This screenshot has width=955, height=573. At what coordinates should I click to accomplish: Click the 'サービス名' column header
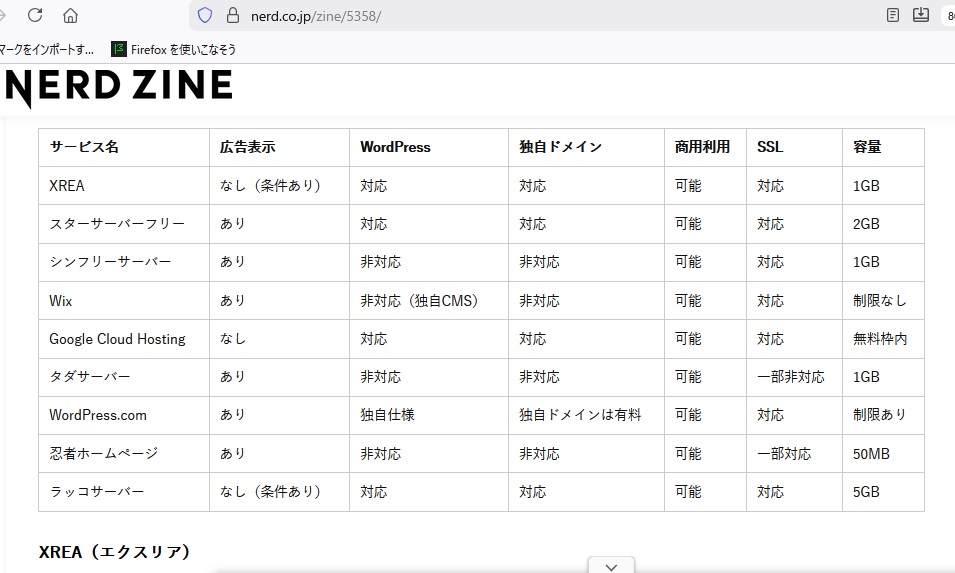(84, 147)
